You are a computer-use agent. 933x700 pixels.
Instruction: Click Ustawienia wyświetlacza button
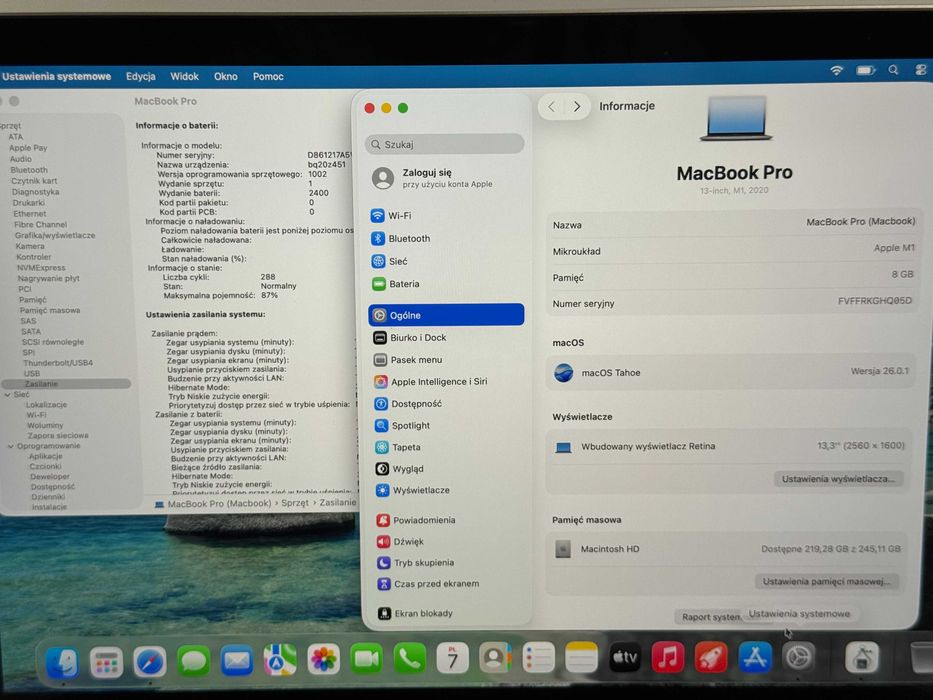(x=838, y=479)
